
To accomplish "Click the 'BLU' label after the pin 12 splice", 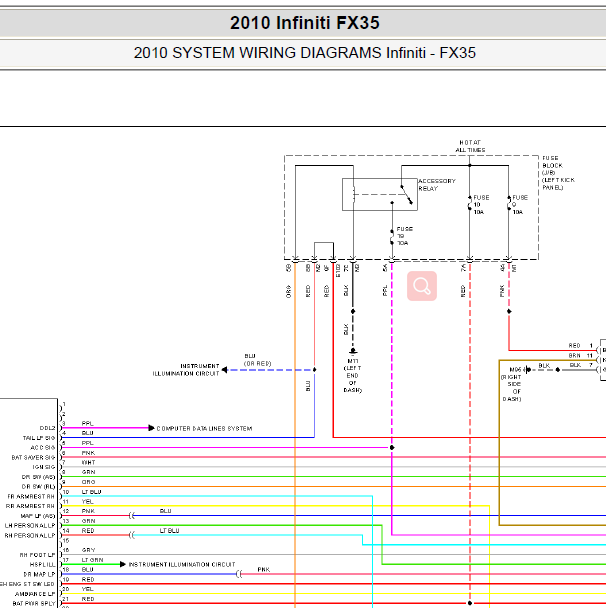I will pos(166,511).
